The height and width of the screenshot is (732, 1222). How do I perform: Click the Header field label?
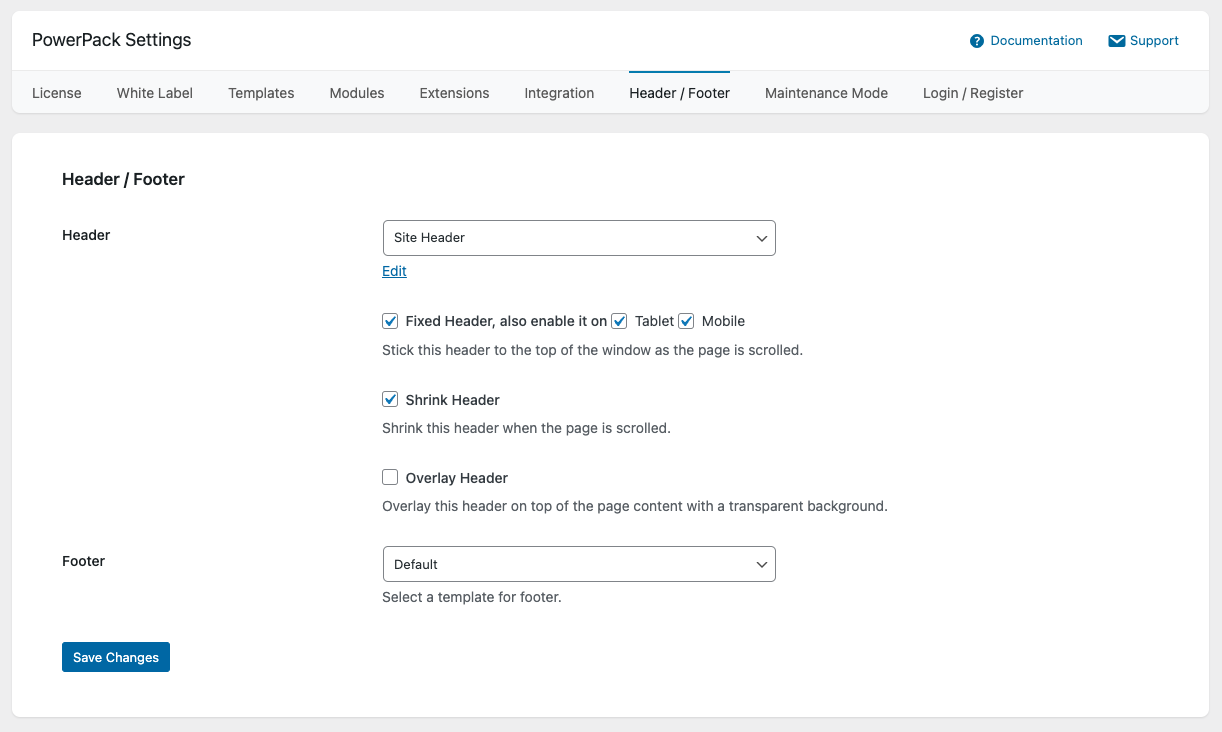(x=86, y=235)
